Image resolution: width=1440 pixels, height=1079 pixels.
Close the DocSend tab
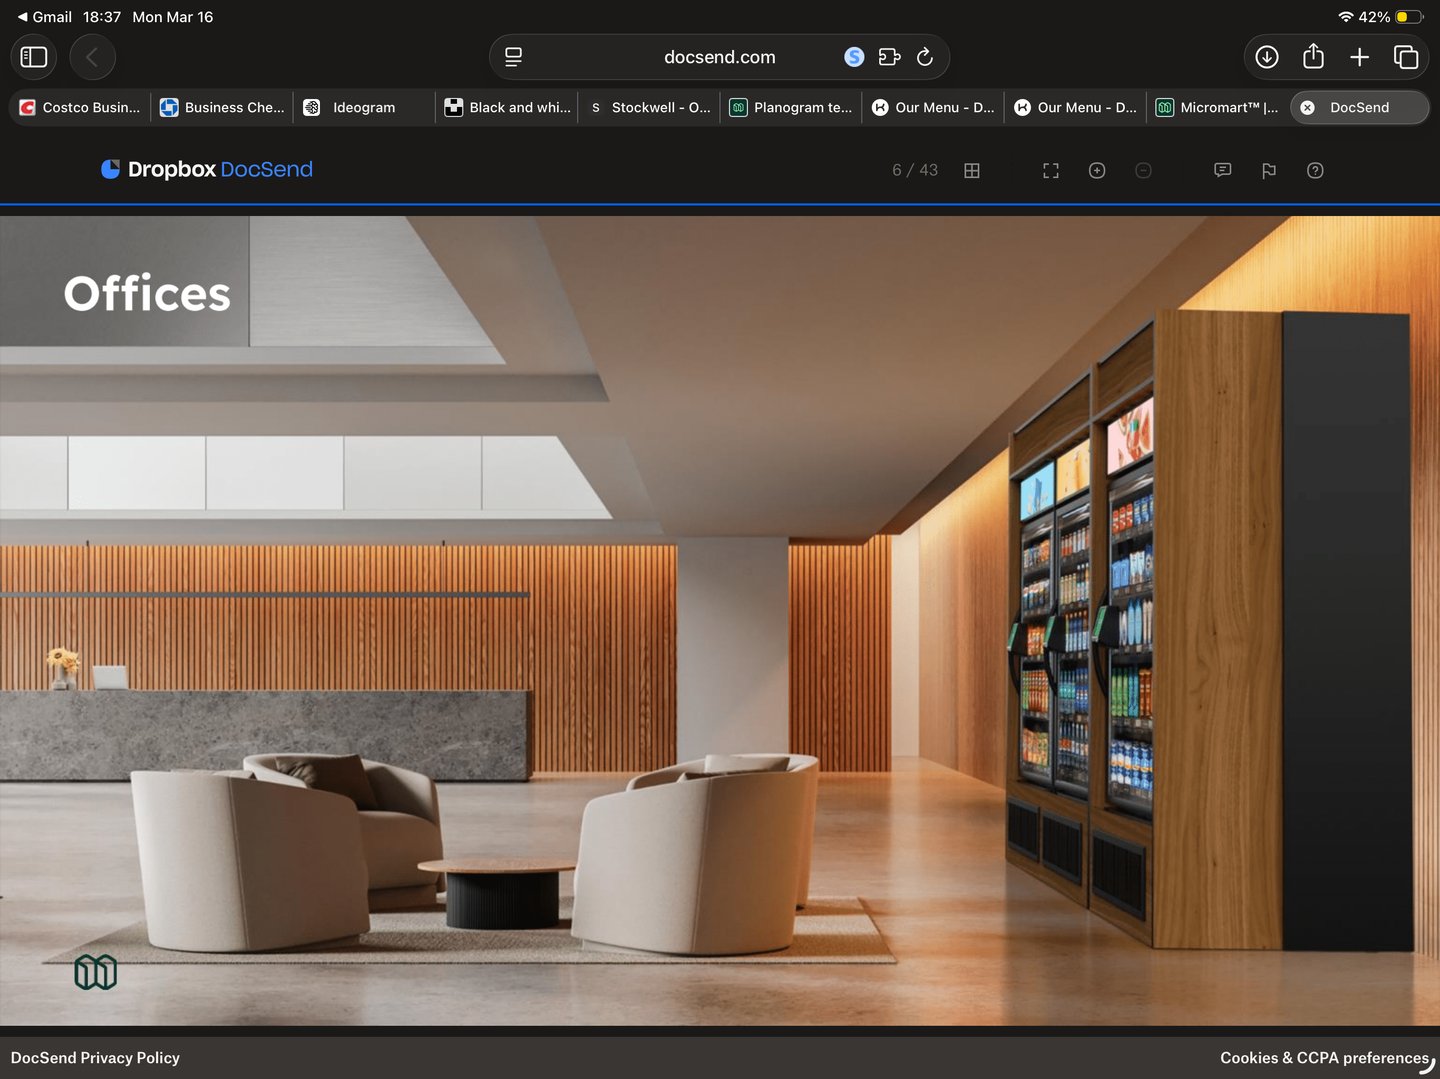pyautogui.click(x=1307, y=107)
